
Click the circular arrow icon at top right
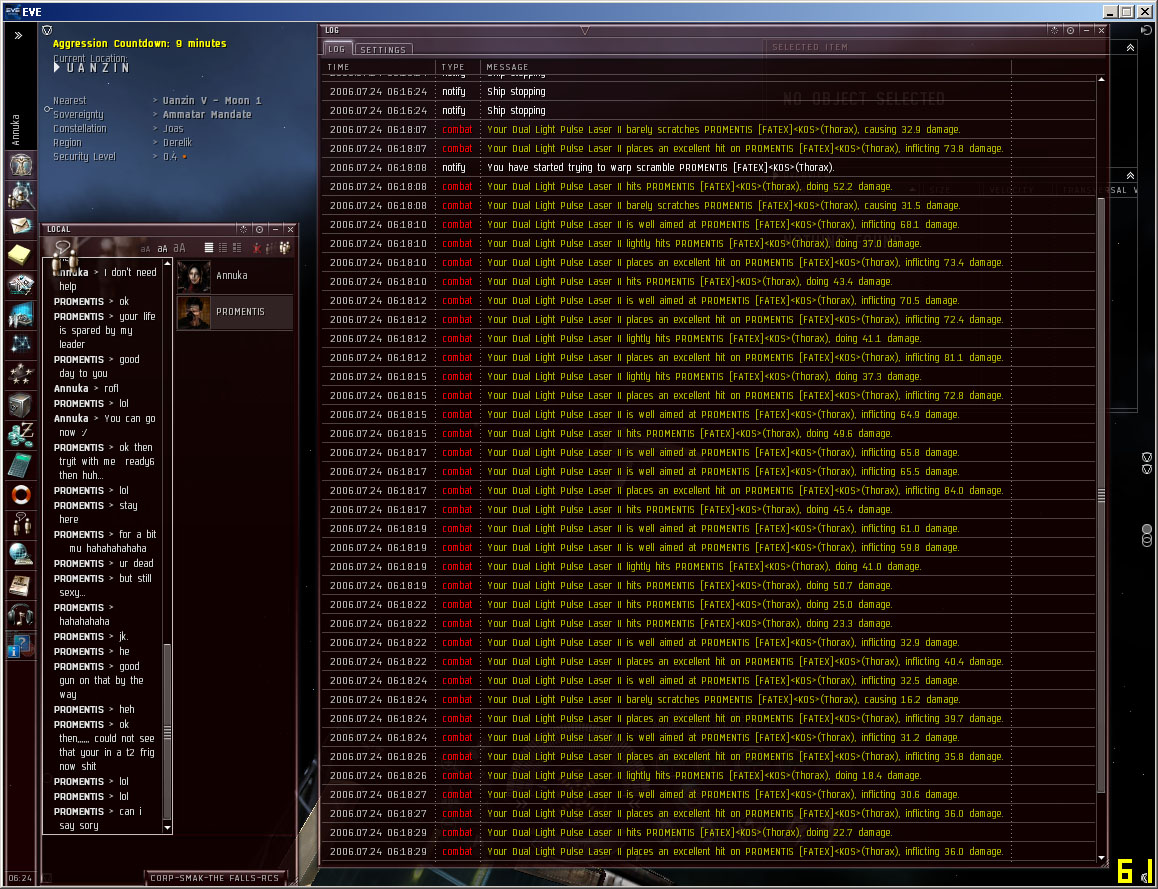(1146, 30)
